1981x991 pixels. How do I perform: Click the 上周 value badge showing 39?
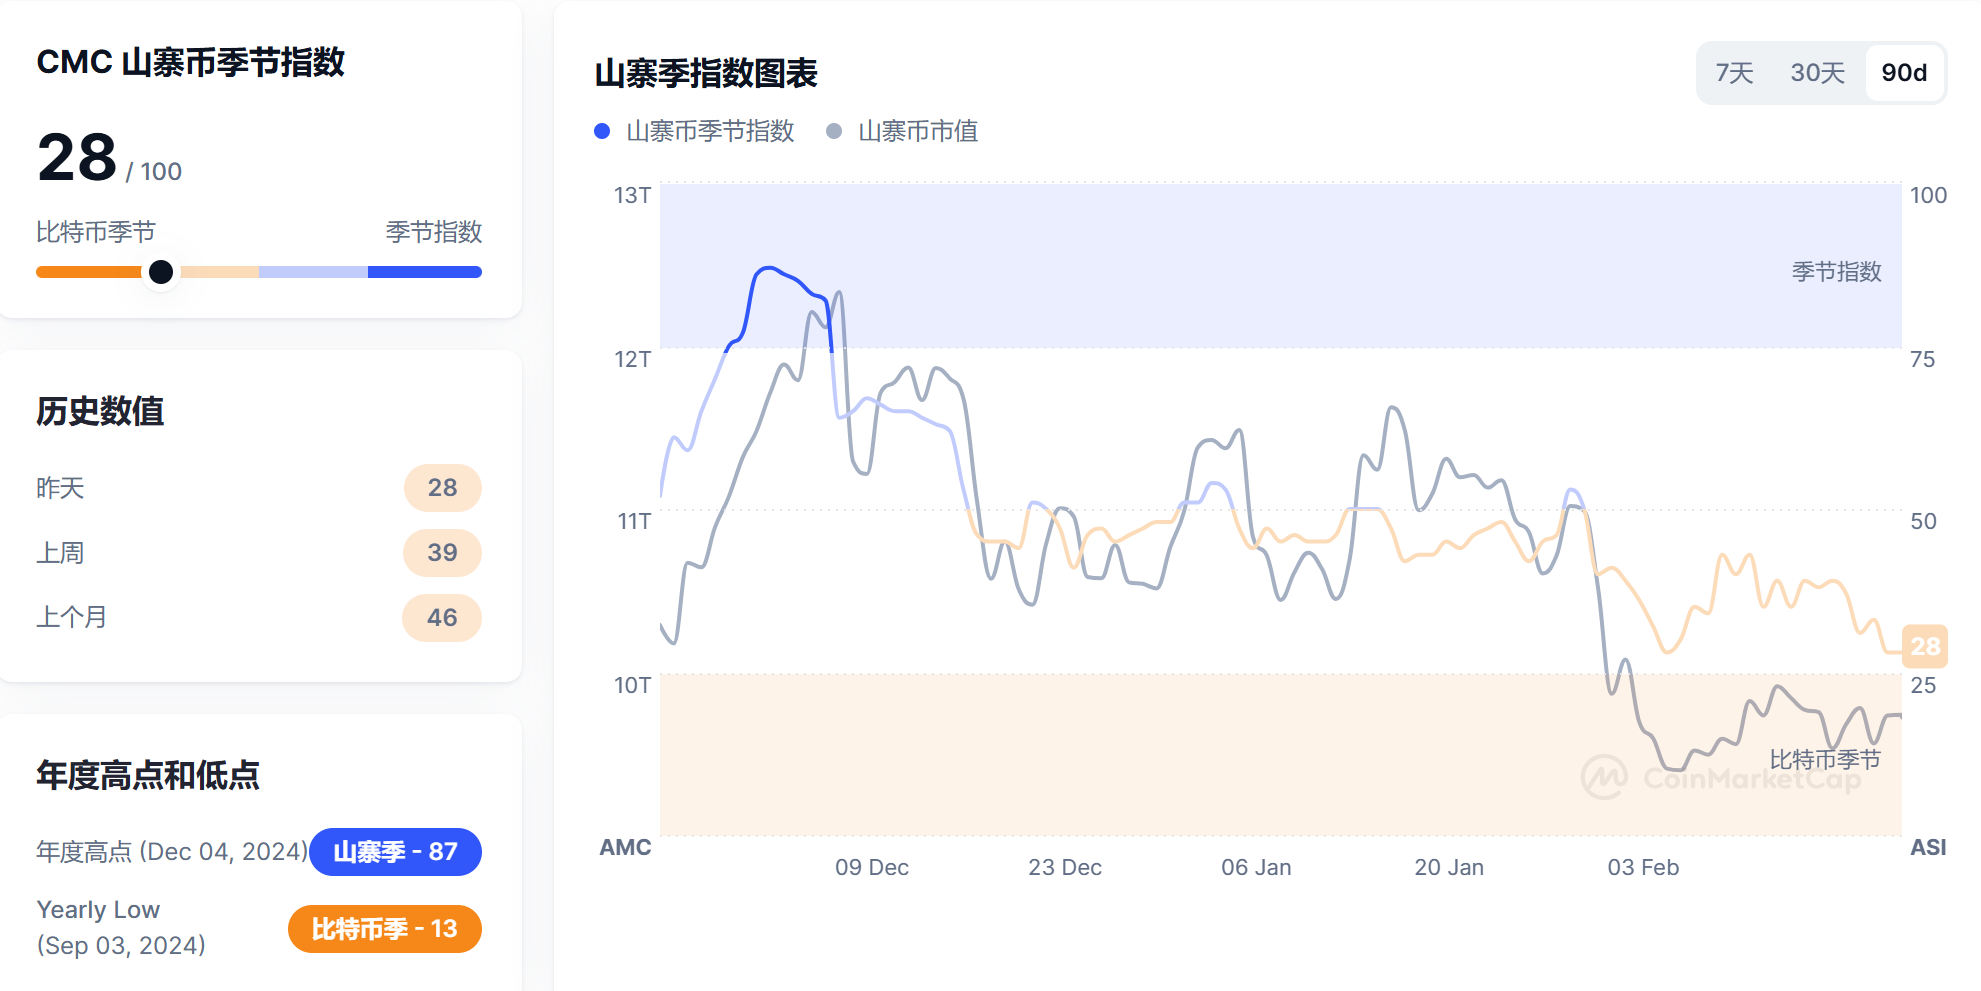click(x=442, y=552)
